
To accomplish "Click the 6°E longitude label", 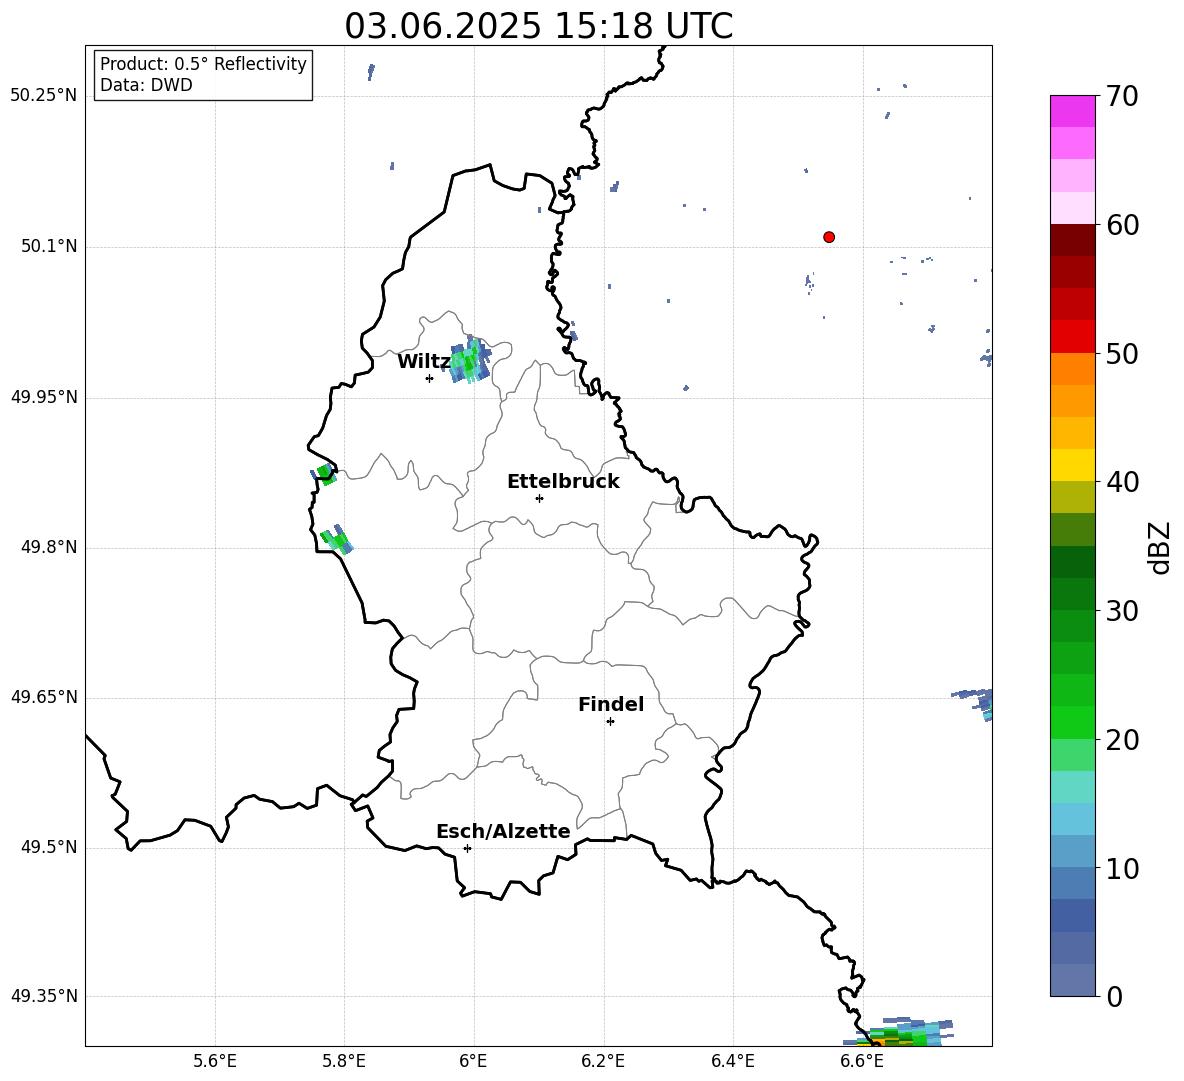I will coord(473,1061).
